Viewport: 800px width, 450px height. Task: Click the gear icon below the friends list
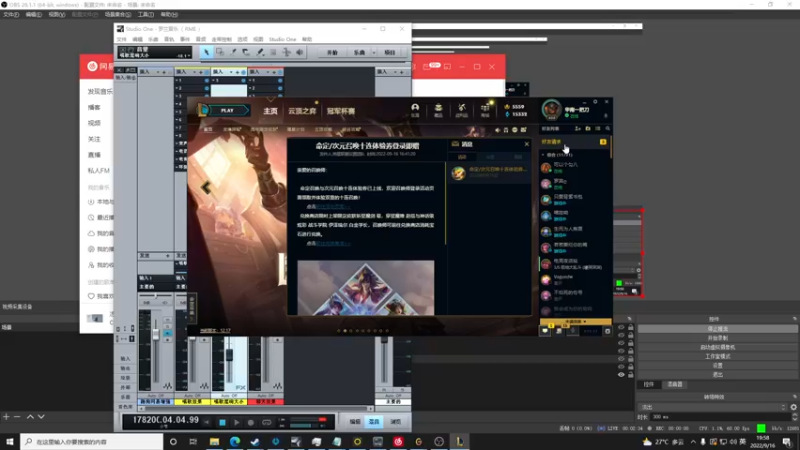tap(607, 331)
